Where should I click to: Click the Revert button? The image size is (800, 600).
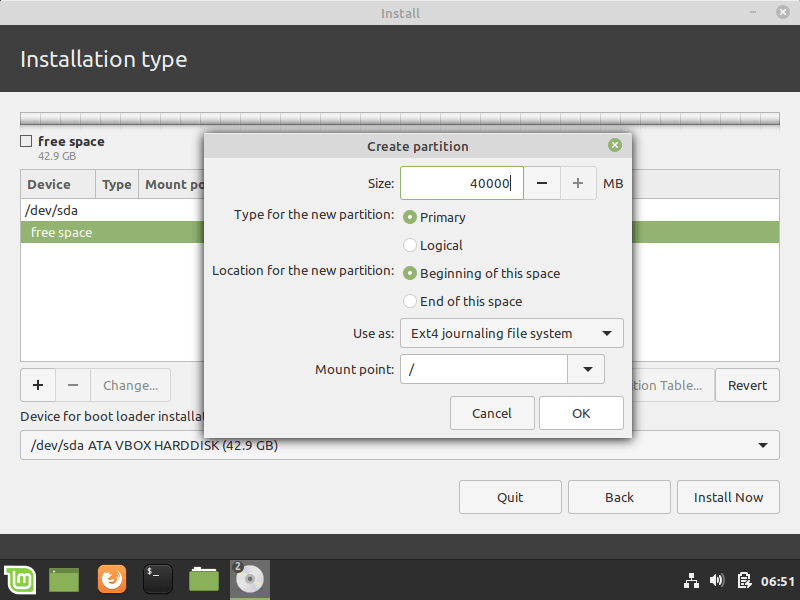747,385
